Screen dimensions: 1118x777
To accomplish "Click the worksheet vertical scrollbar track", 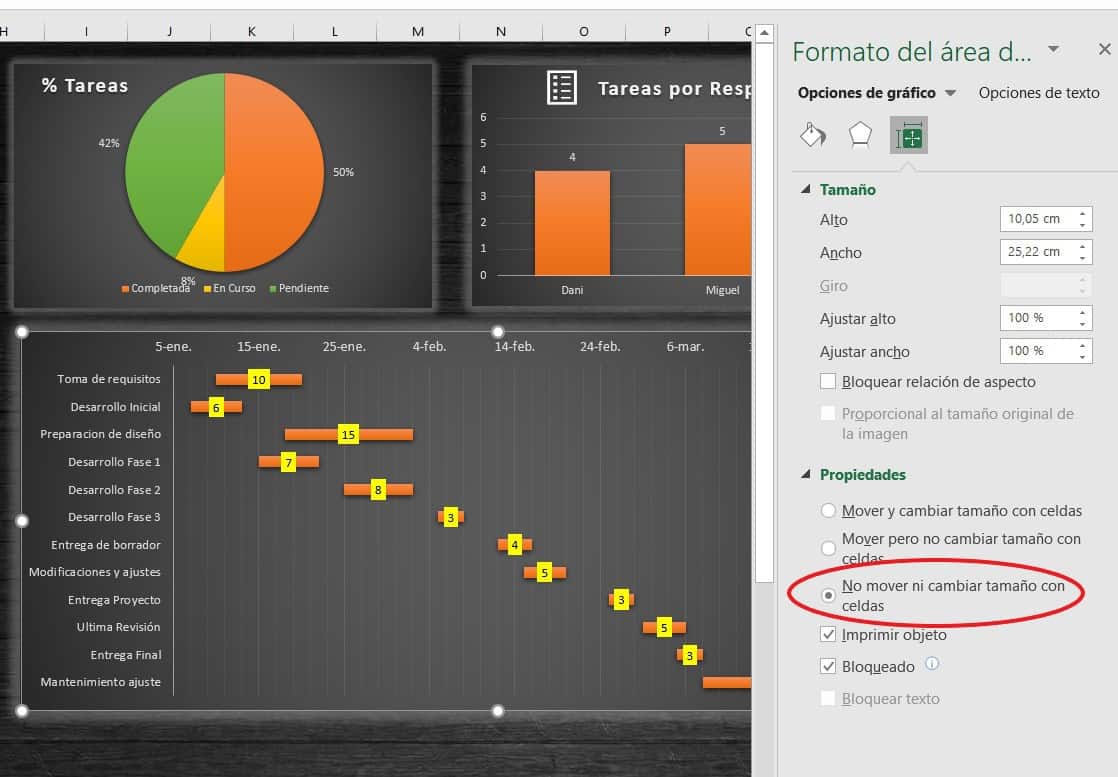I will [x=764, y=677].
